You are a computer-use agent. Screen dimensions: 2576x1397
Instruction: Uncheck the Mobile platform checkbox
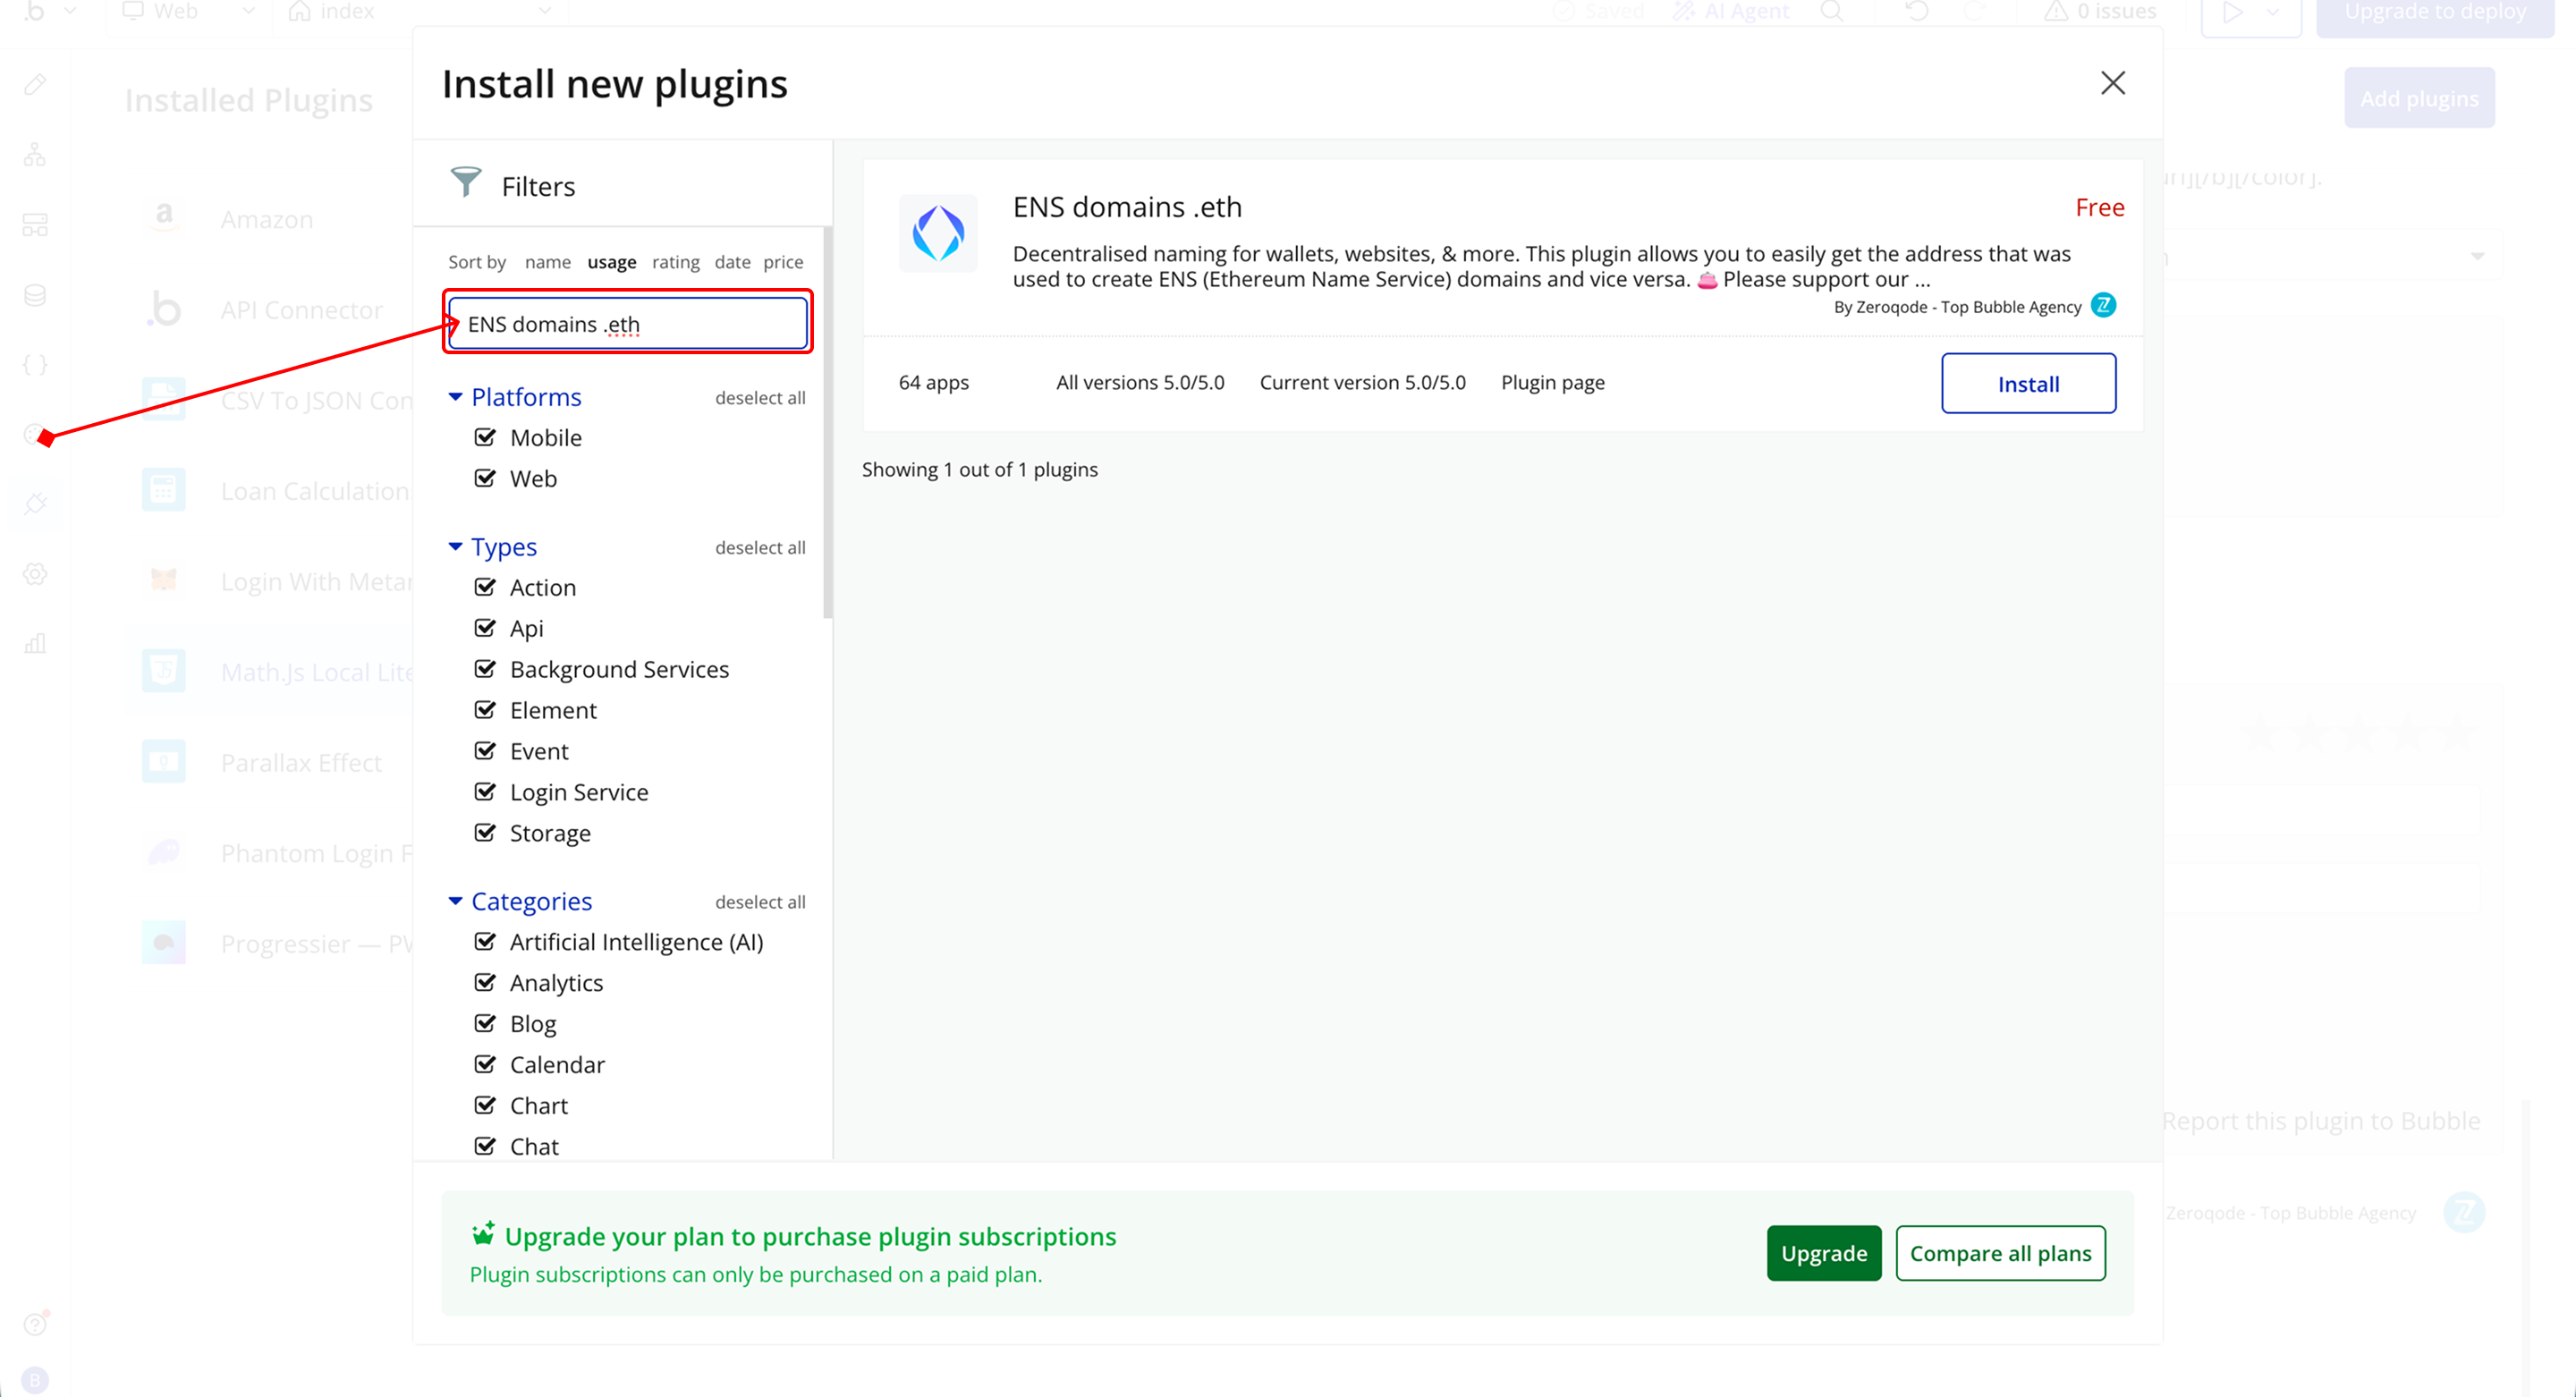pos(485,437)
